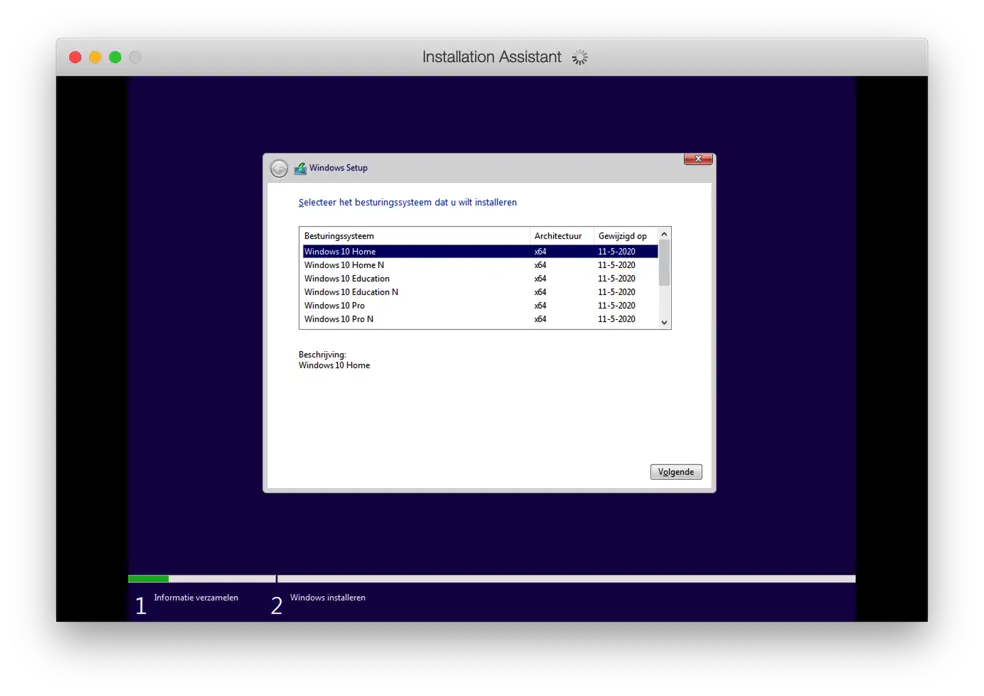Click the list scroll up arrow
Viewport: 984px width, 696px height.
664,234
